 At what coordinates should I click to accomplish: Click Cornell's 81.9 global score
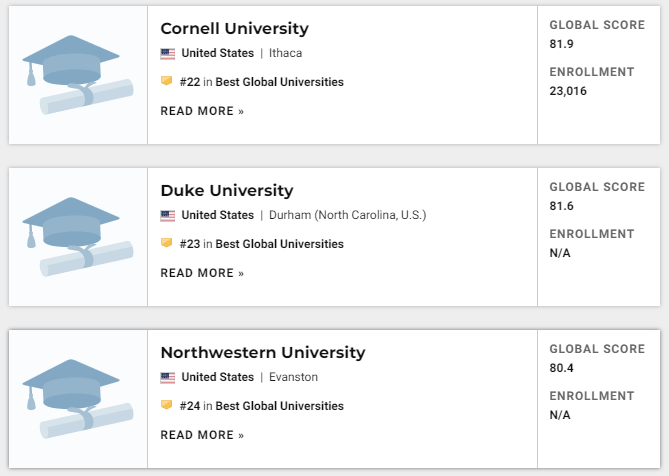click(561, 44)
